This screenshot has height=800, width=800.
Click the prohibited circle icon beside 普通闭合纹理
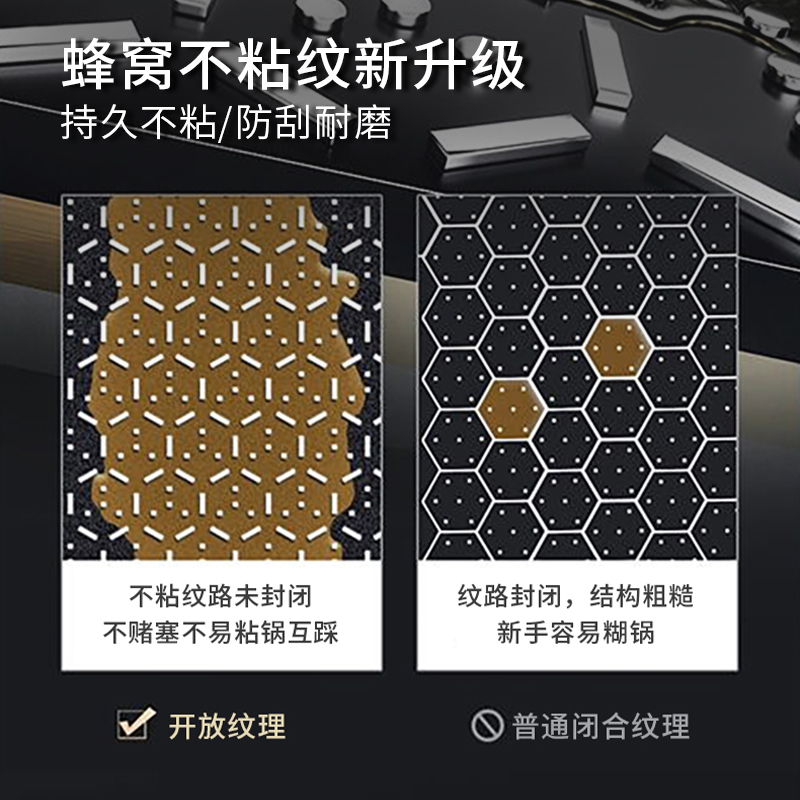click(x=487, y=726)
